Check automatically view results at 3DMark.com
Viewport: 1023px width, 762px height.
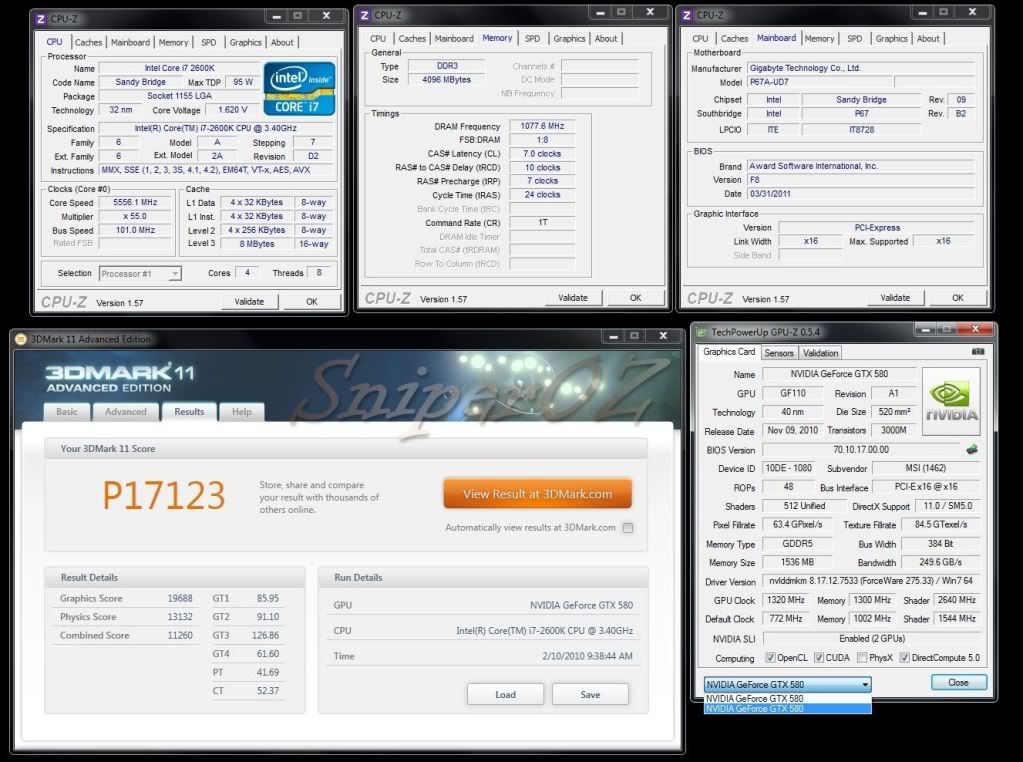click(x=628, y=528)
